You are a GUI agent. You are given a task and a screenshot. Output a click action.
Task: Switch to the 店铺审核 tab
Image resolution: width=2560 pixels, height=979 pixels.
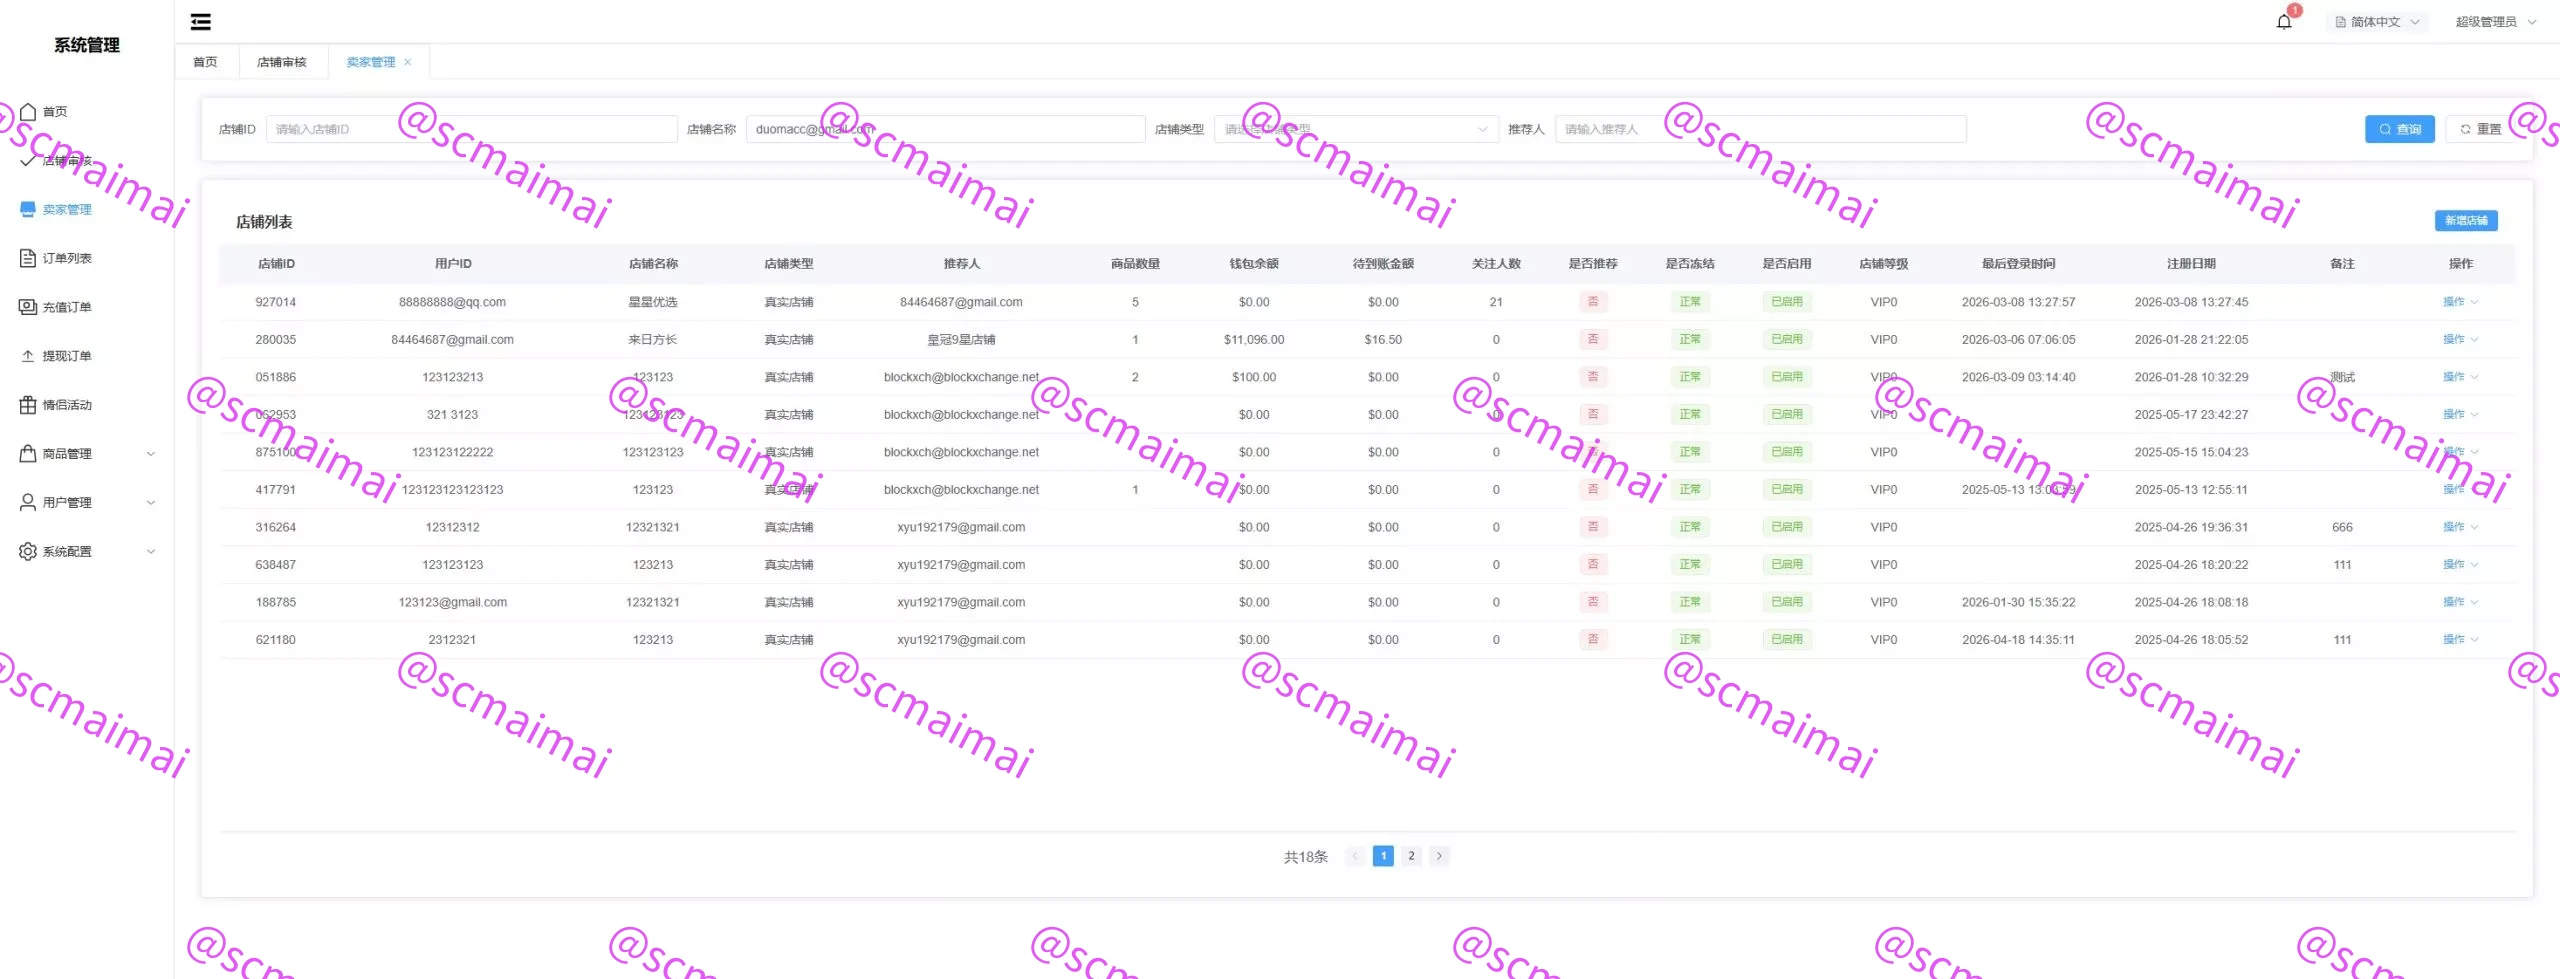(x=282, y=62)
